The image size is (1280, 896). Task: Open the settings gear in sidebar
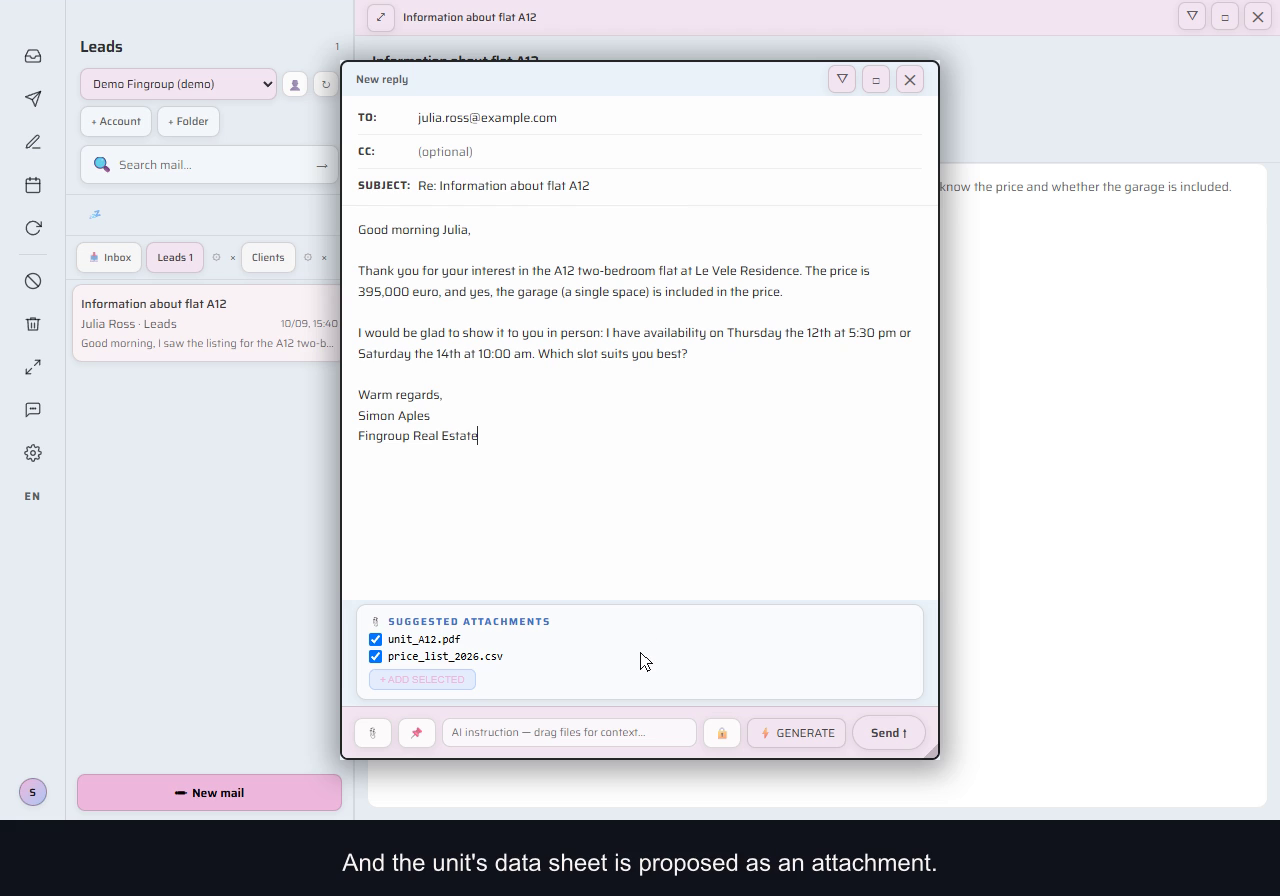[33, 453]
